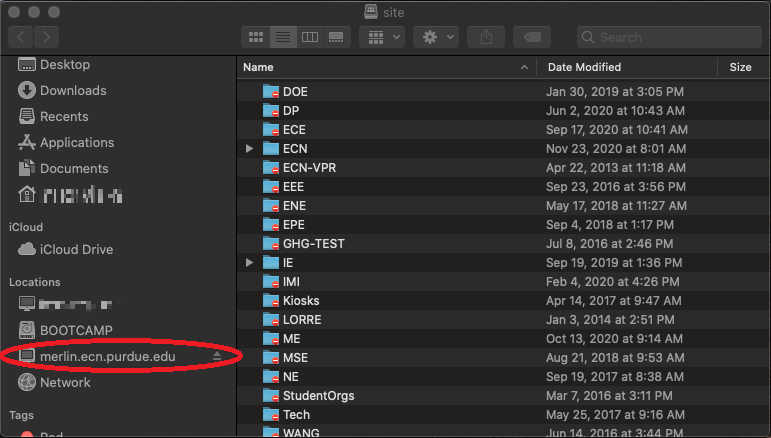Eject merlin.ecn.purdue.edu server

[217, 357]
